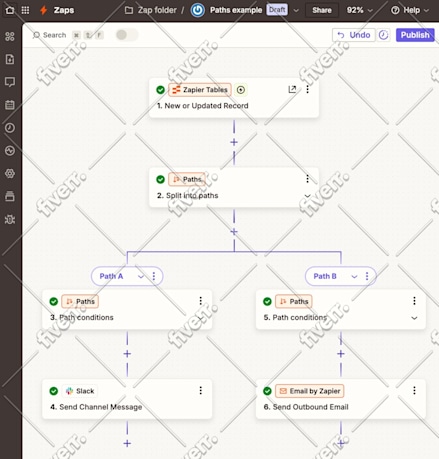Viewport: 439px width, 459px height.
Task: Open the apps grid menu
Action: 25,10
